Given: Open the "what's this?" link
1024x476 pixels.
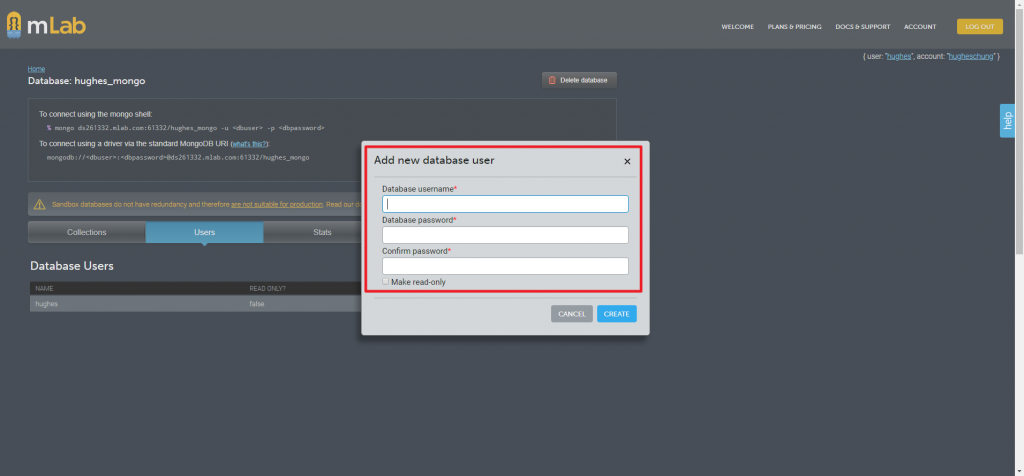Looking at the screenshot, I should pyautogui.click(x=249, y=144).
